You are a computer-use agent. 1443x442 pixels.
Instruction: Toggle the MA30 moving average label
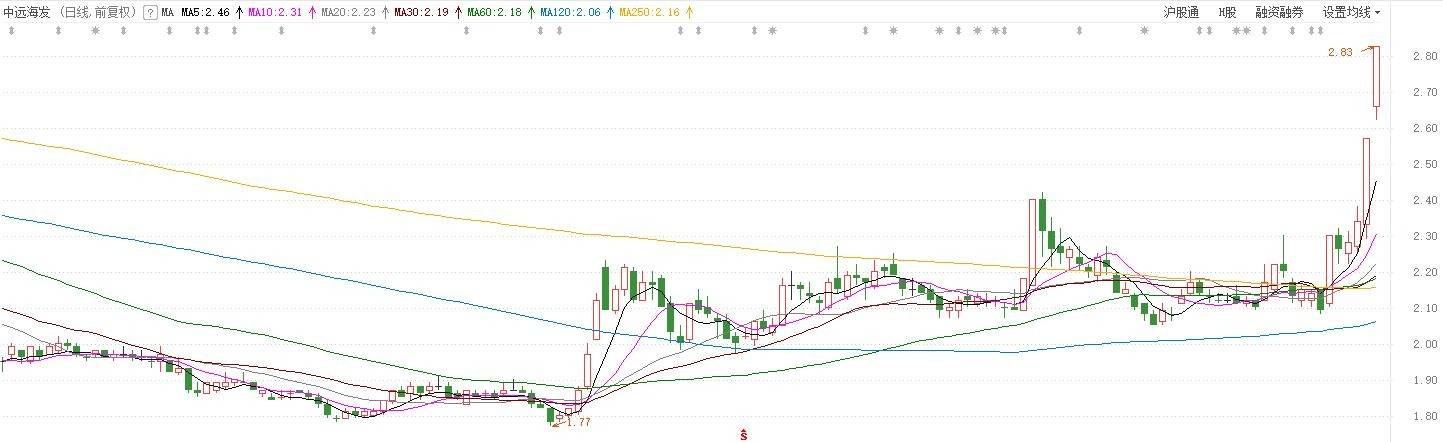(423, 13)
